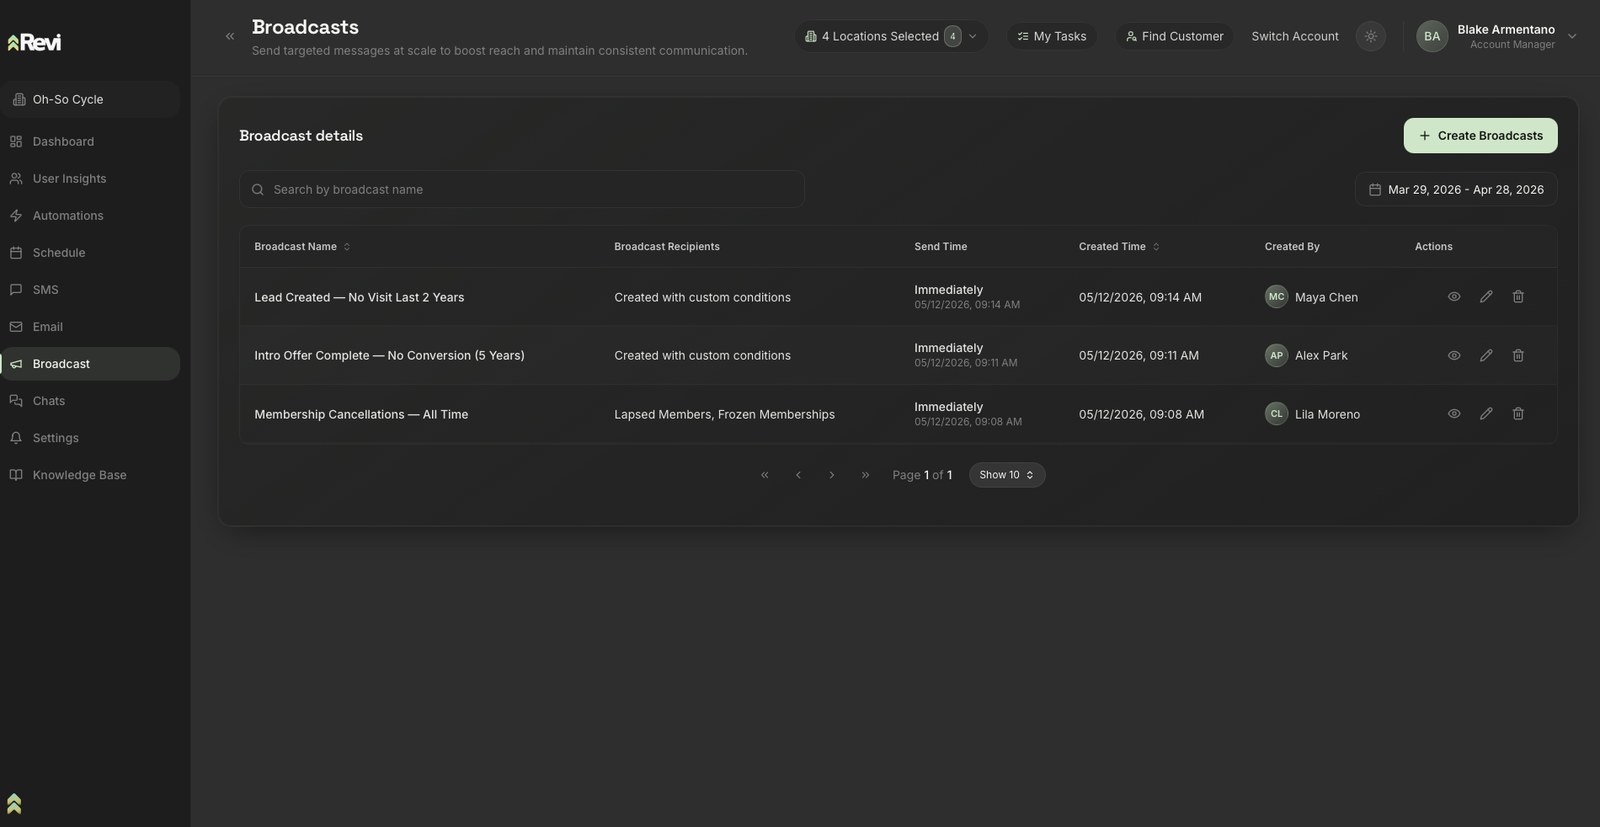Open Blake Armentano account menu chevron
This screenshot has height=827, width=1600.
point(1572,36)
